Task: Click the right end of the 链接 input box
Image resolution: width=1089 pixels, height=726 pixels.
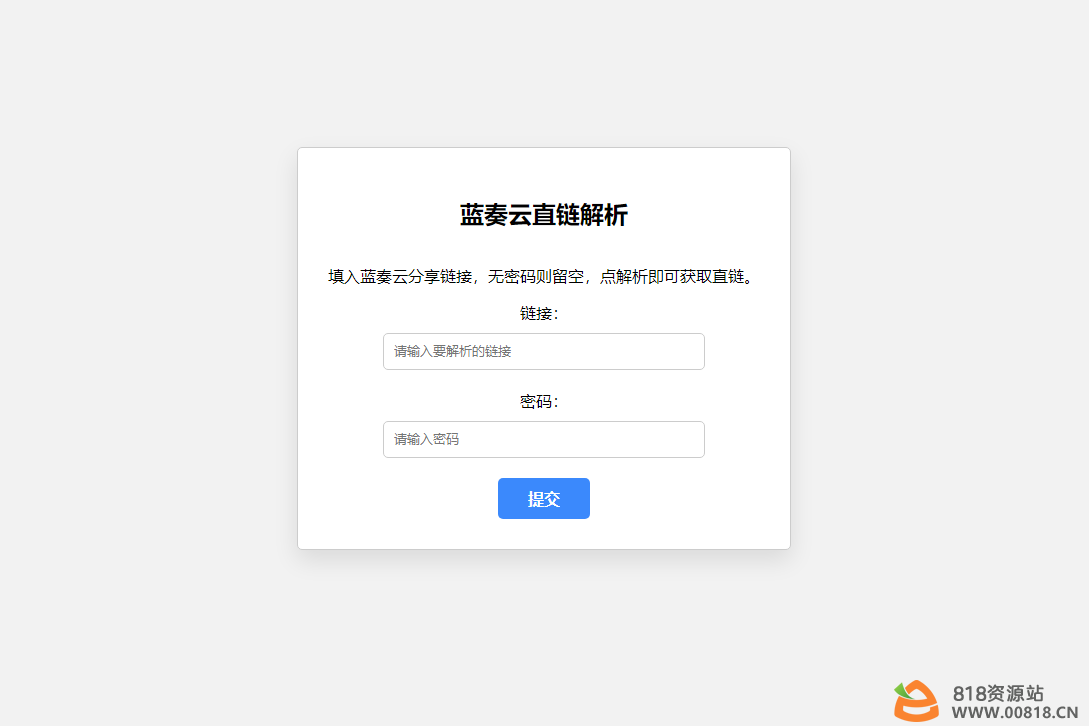Action: 695,352
